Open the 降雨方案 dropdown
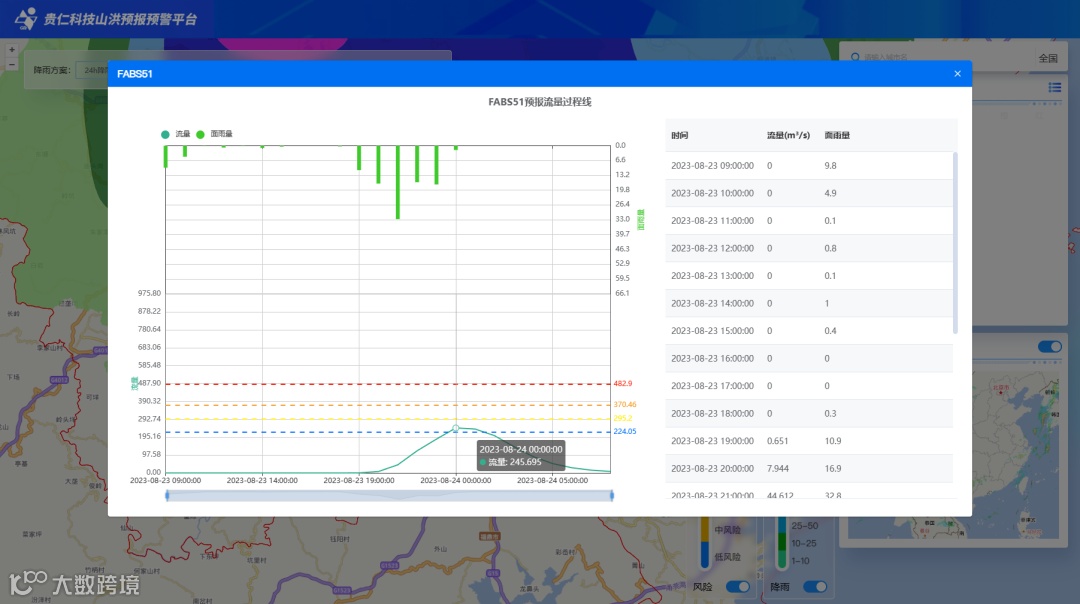1080x604 pixels. (93, 70)
